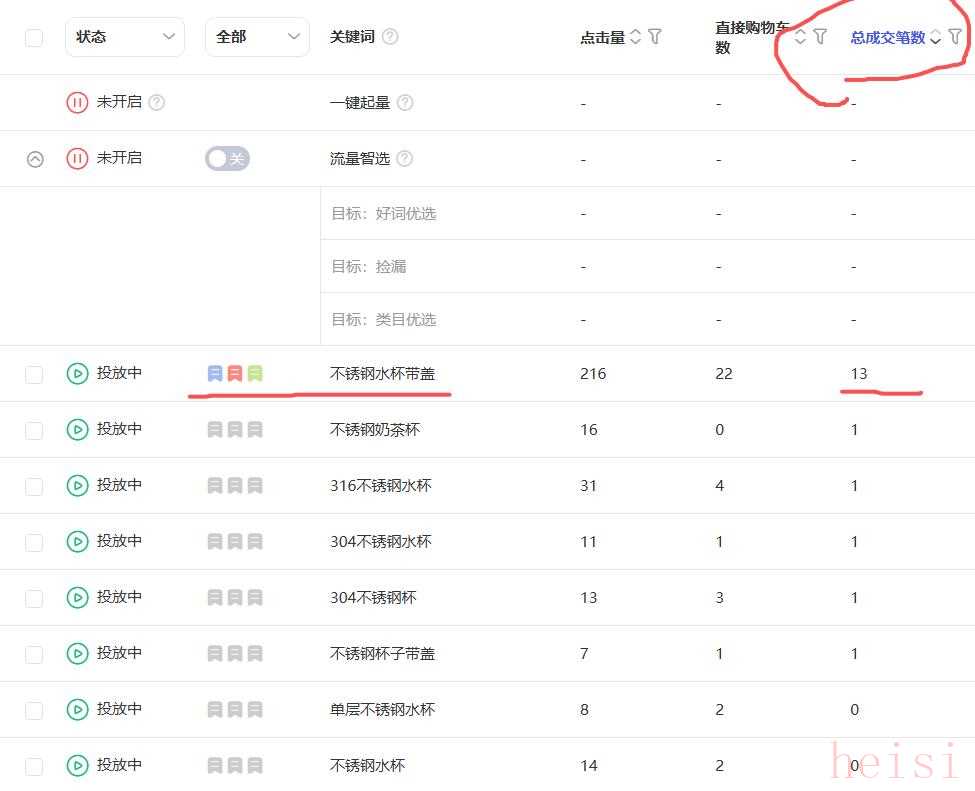Image resolution: width=975 pixels, height=791 pixels.
Task: Click paused status icon for 一键起量
Action: [x=77, y=102]
